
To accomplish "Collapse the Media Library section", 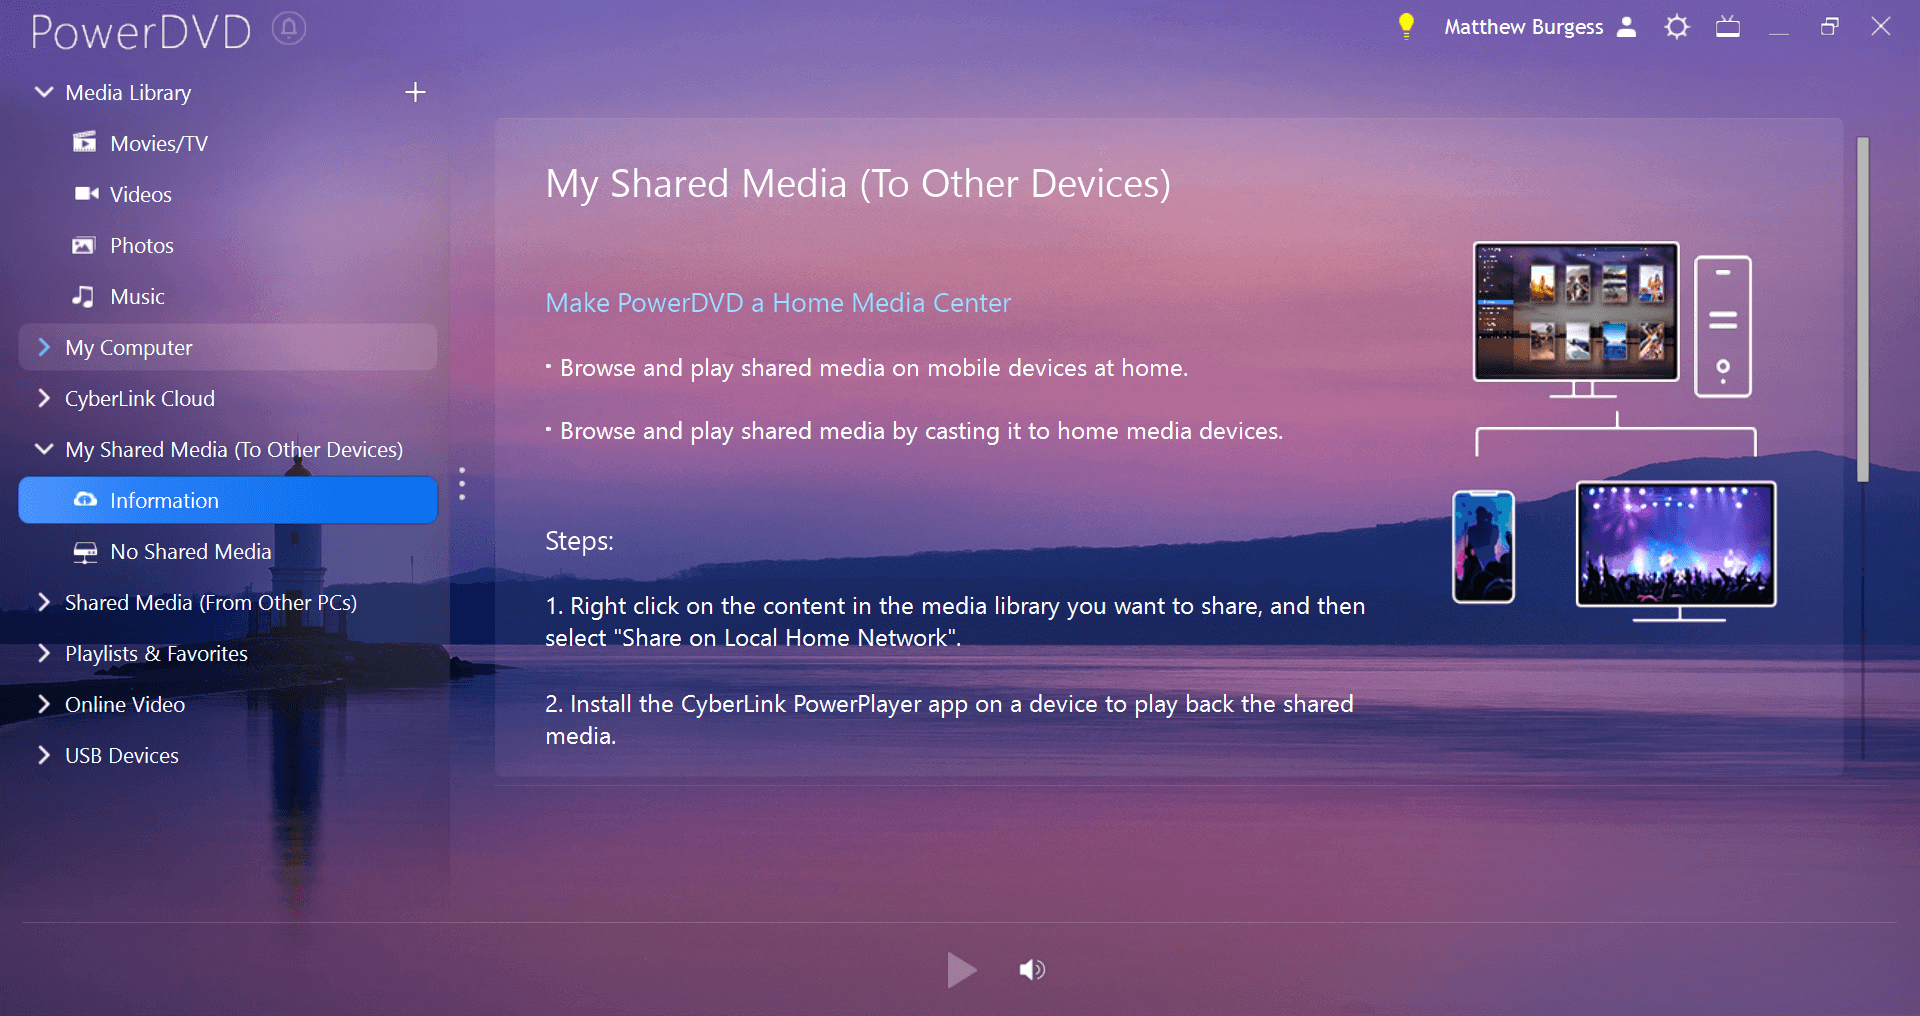I will 44,92.
